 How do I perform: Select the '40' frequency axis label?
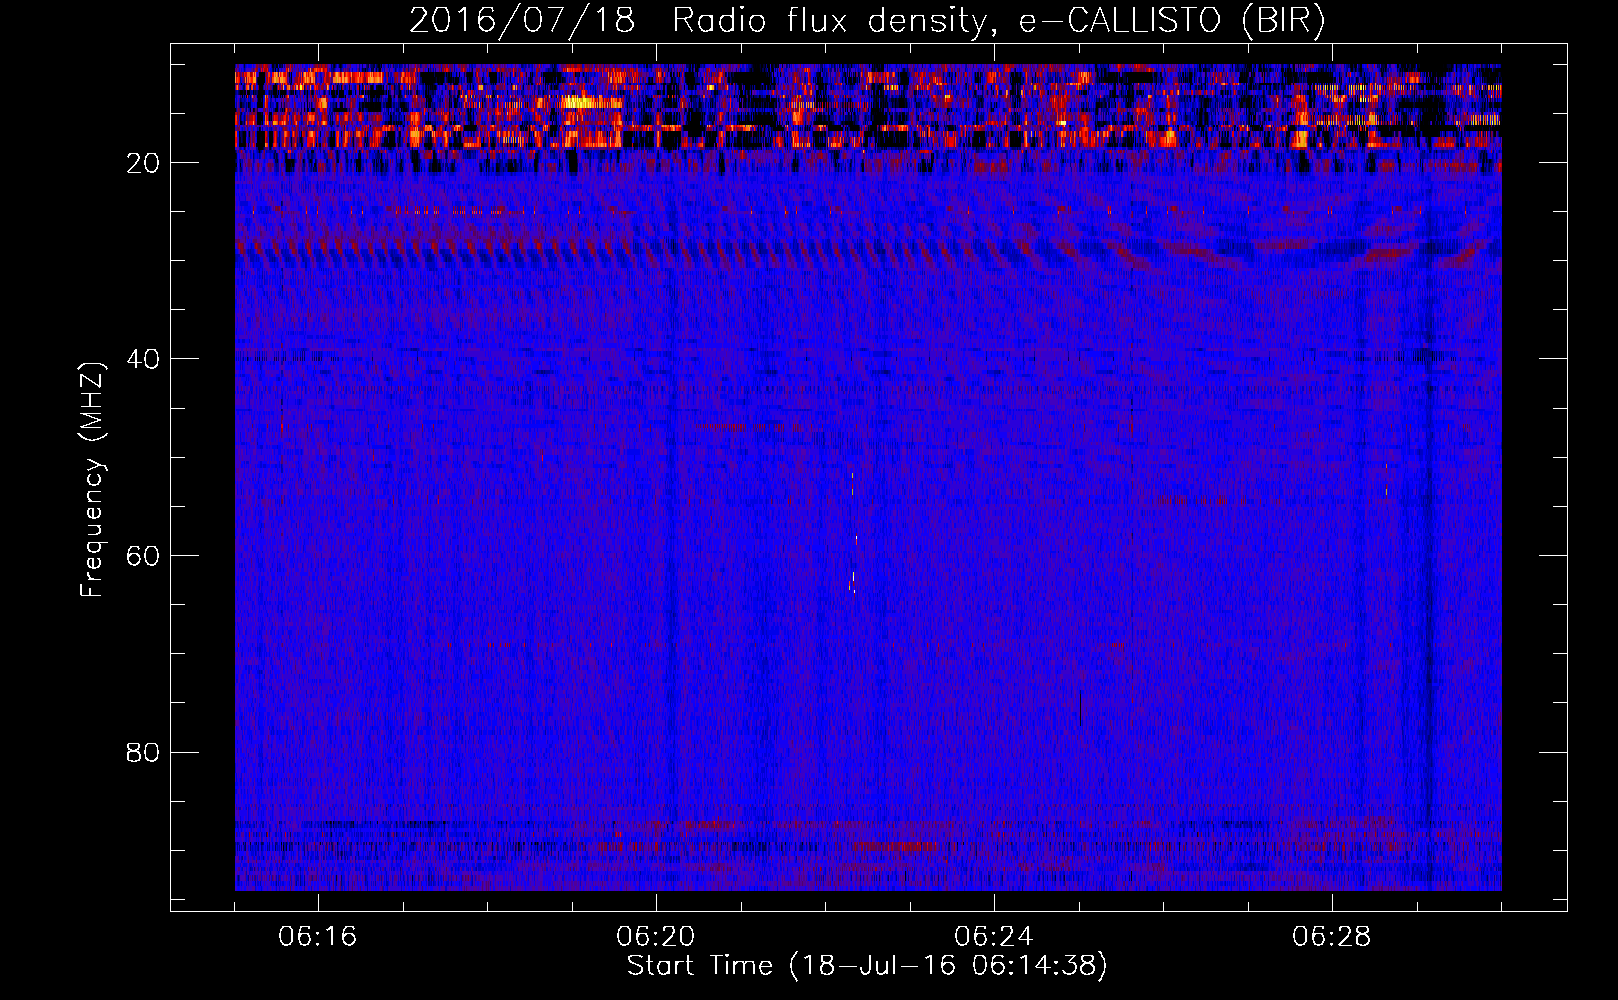click(x=143, y=359)
